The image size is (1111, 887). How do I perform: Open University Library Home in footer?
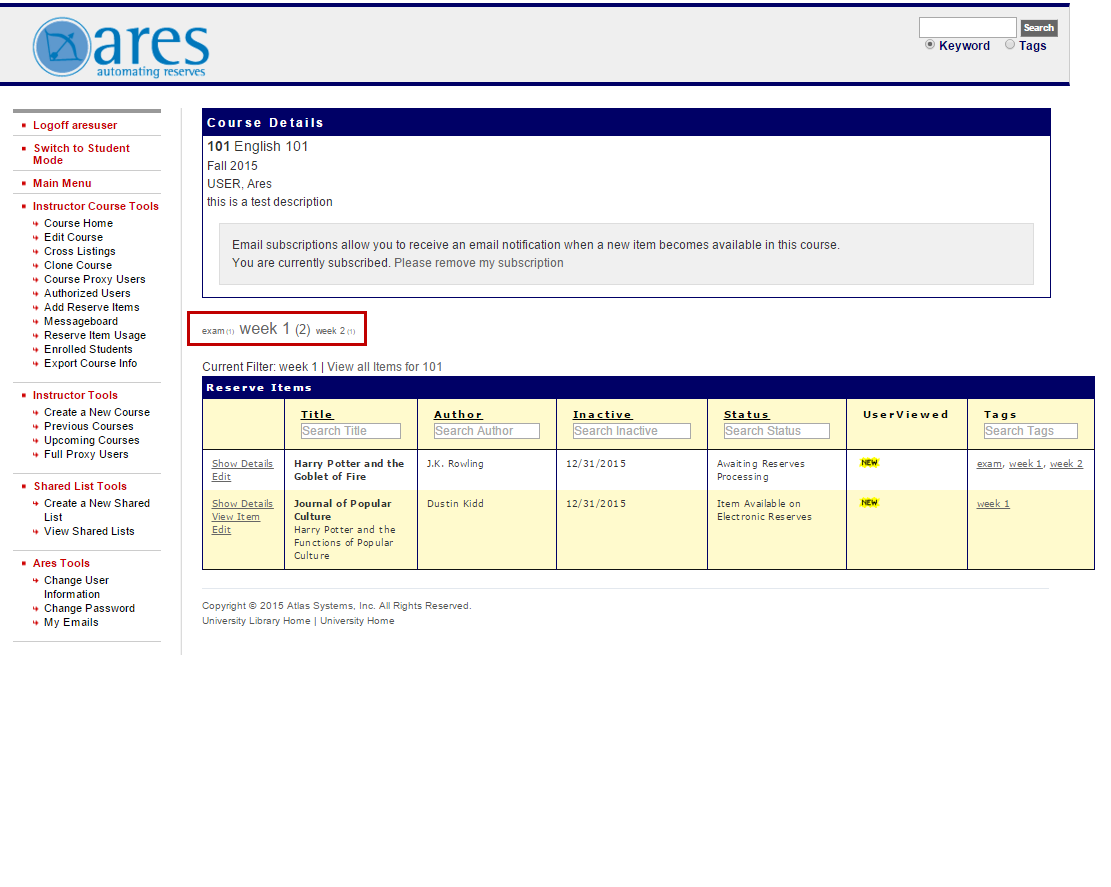point(259,620)
